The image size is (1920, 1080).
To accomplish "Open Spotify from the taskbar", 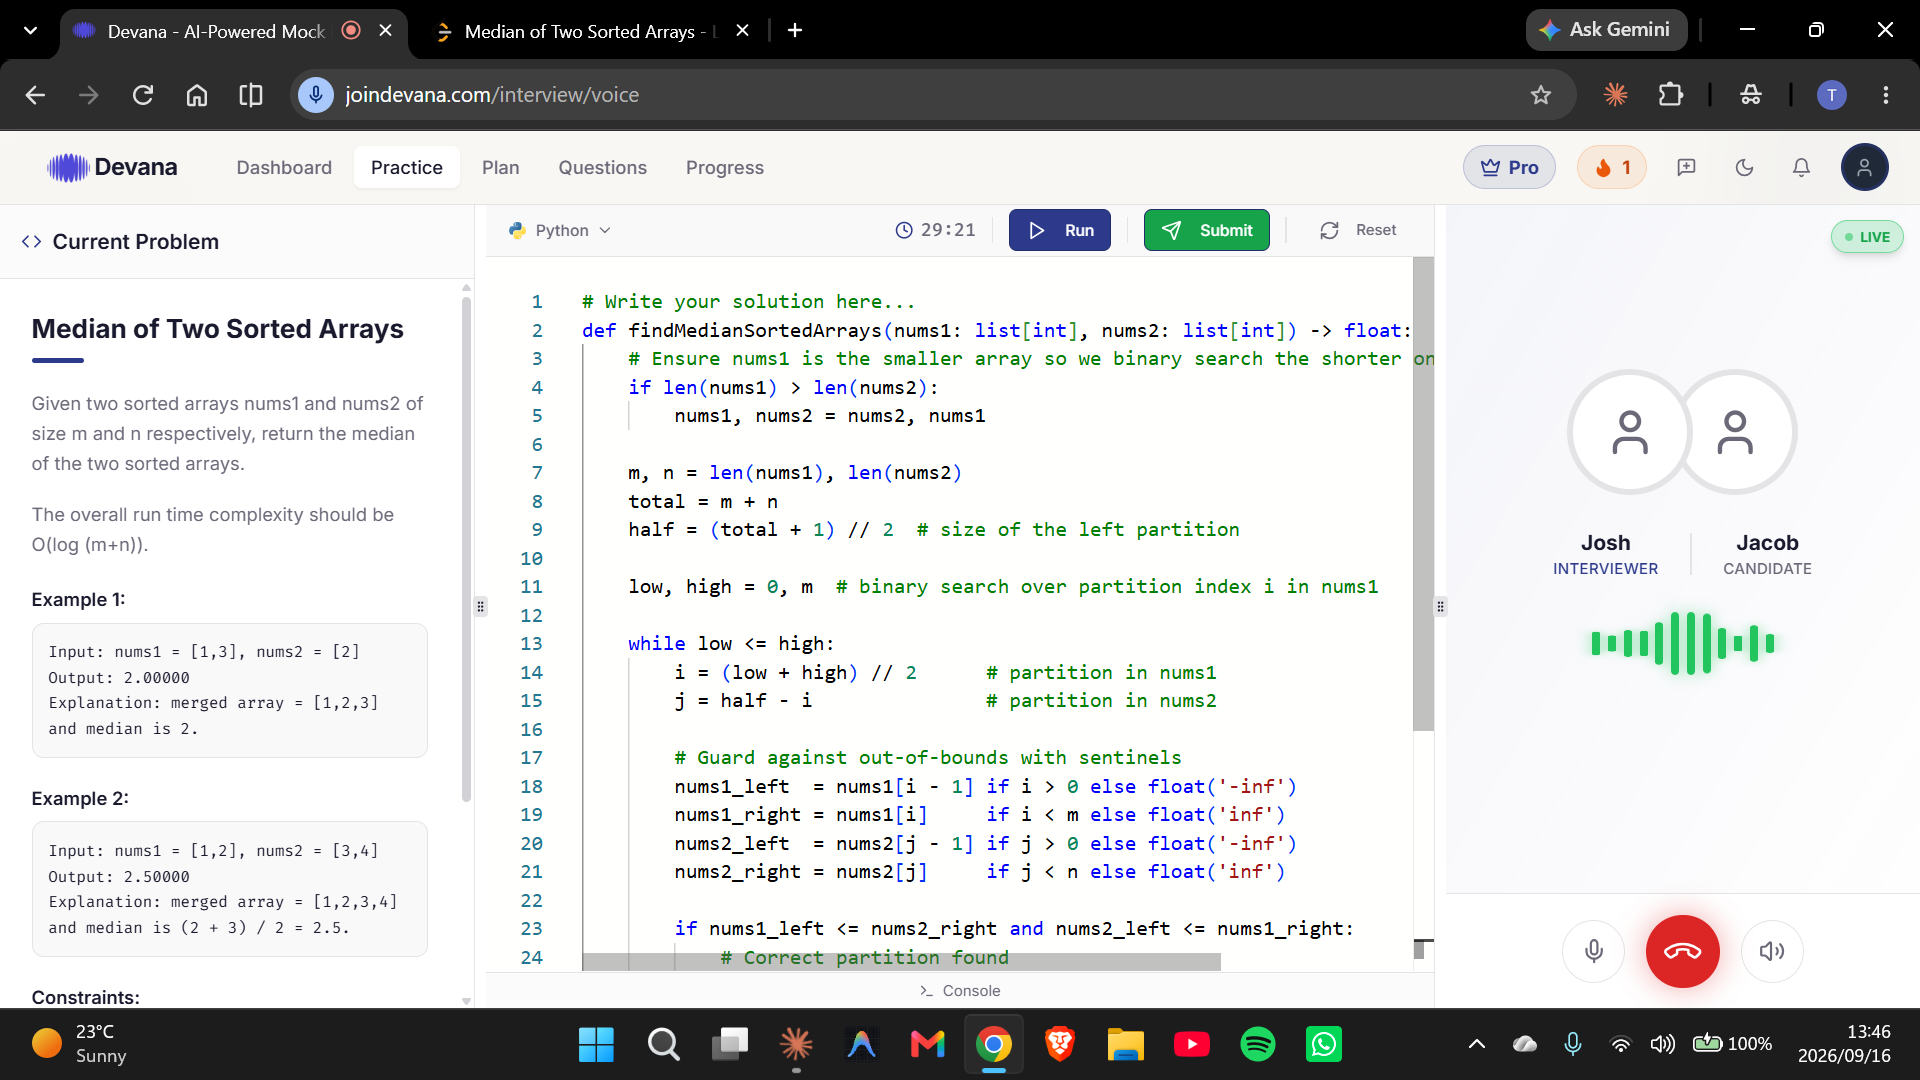I will coord(1257,1044).
